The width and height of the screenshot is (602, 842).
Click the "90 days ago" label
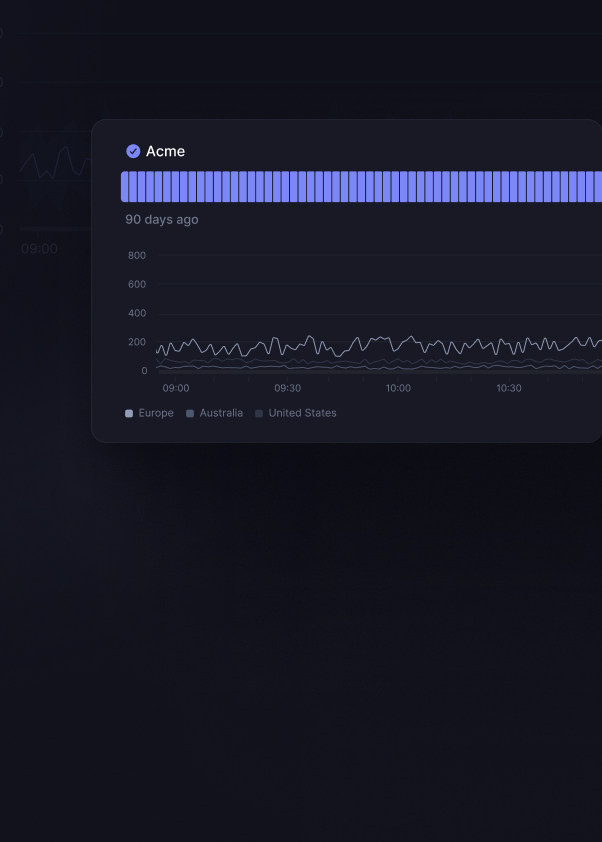point(161,219)
